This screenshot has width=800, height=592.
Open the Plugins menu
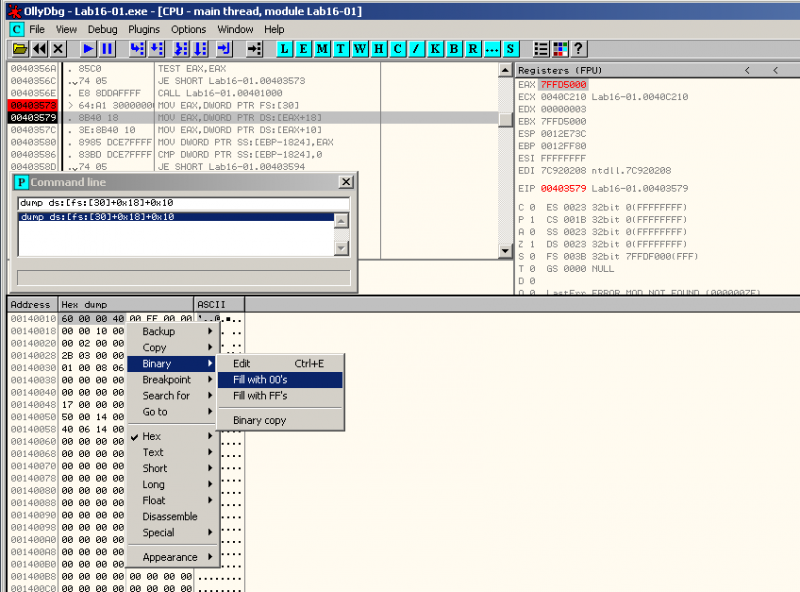(x=146, y=29)
